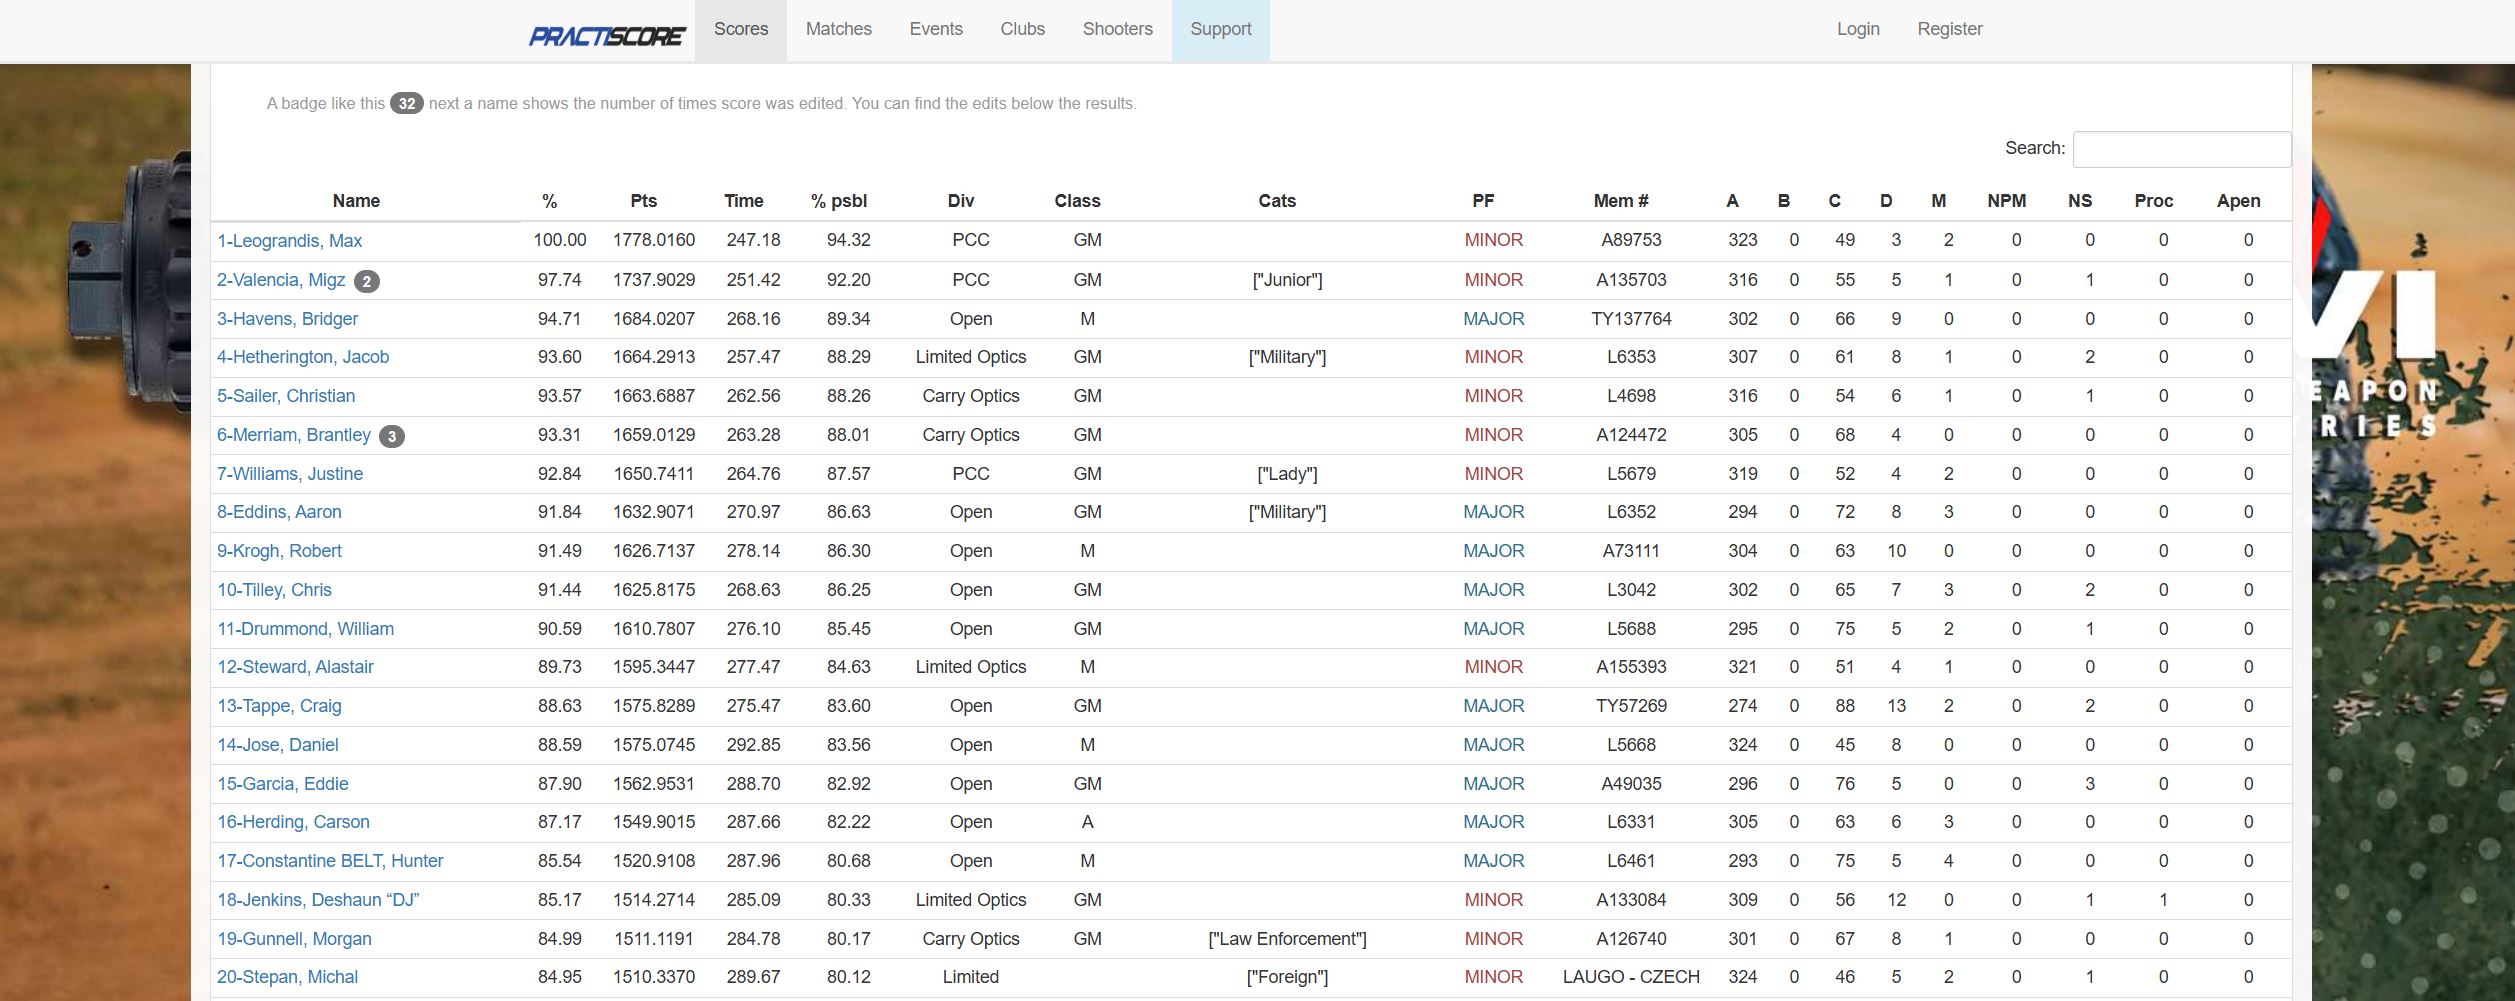This screenshot has height=1001, width=2515.
Task: Open shooter 7-Williams, Justine
Action: (290, 474)
